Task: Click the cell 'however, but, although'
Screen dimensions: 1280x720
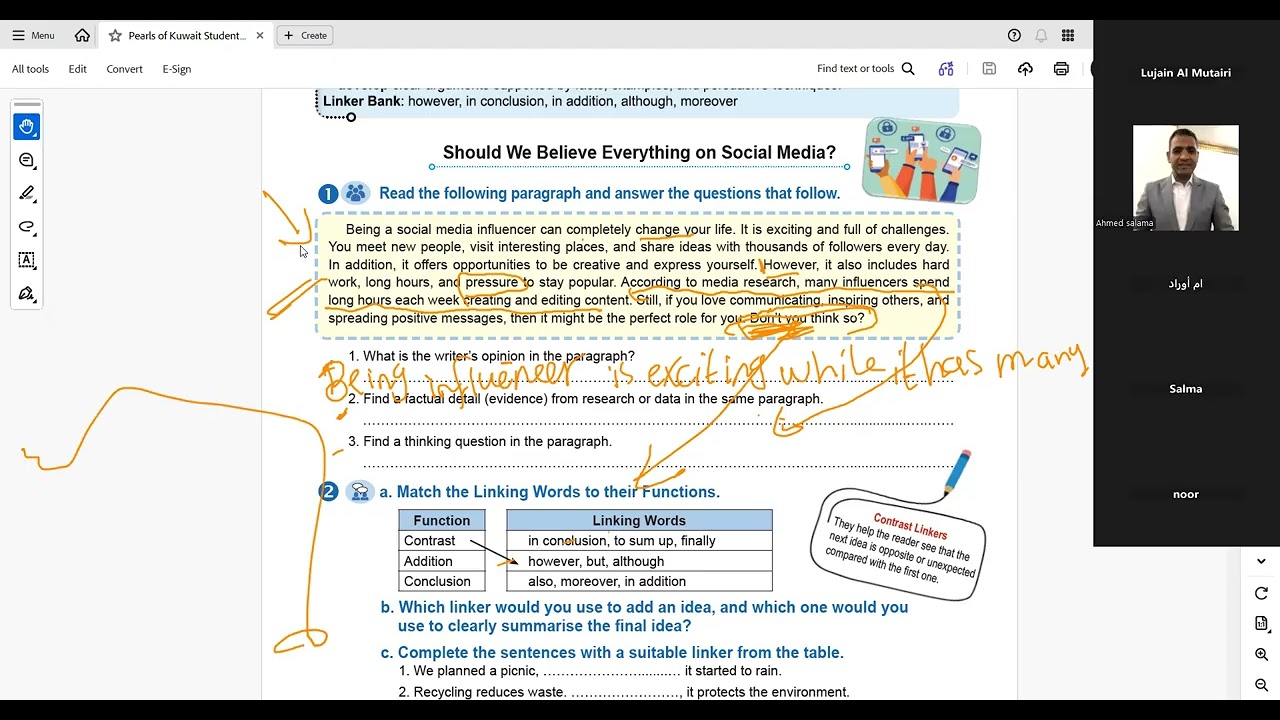Action: point(639,561)
